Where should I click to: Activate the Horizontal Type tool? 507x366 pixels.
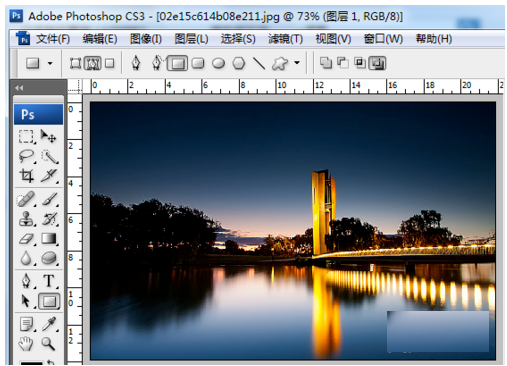coord(49,281)
